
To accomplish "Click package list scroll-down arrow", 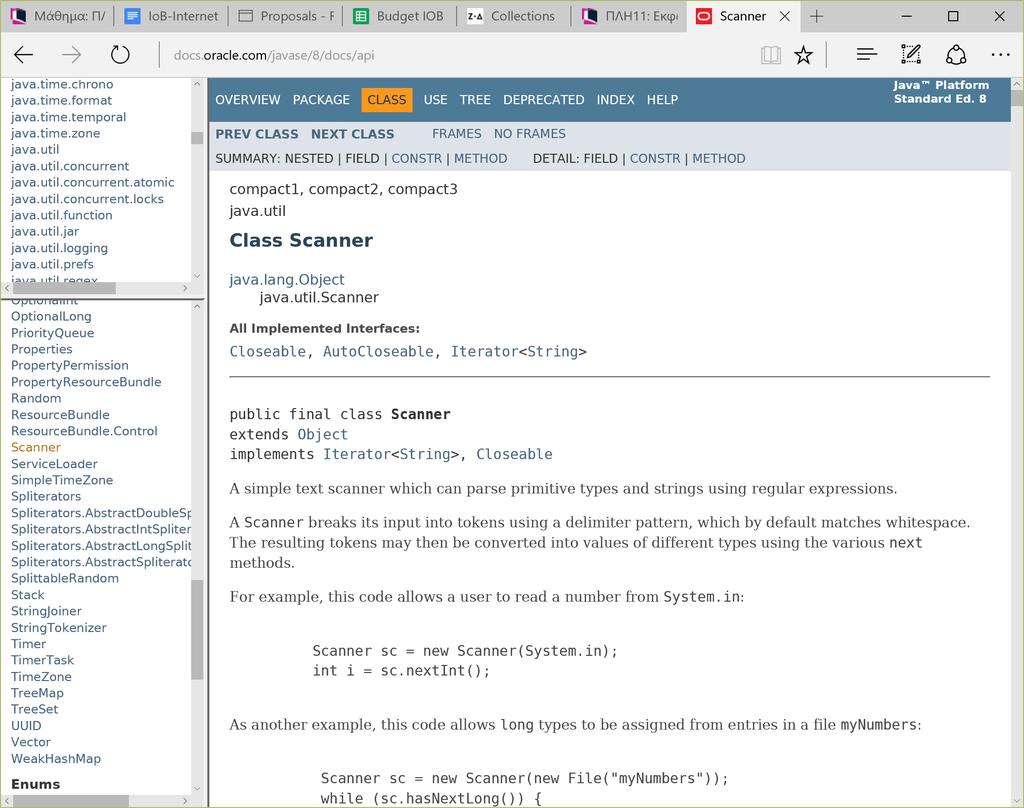I will point(197,276).
